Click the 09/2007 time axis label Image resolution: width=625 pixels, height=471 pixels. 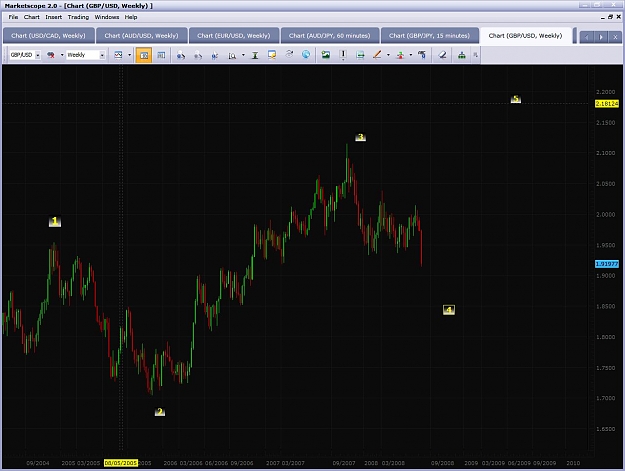click(x=344, y=463)
